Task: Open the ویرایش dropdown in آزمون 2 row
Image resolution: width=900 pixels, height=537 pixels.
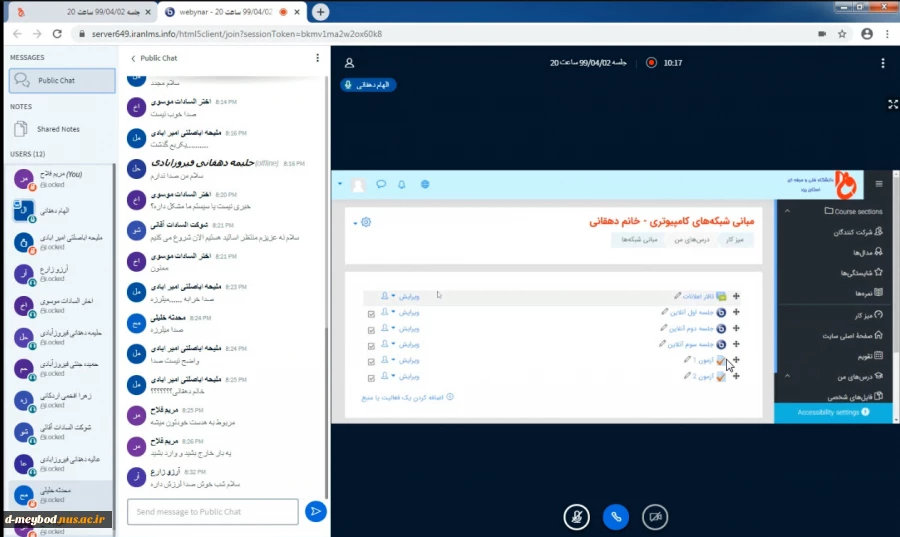Action: (x=405, y=376)
